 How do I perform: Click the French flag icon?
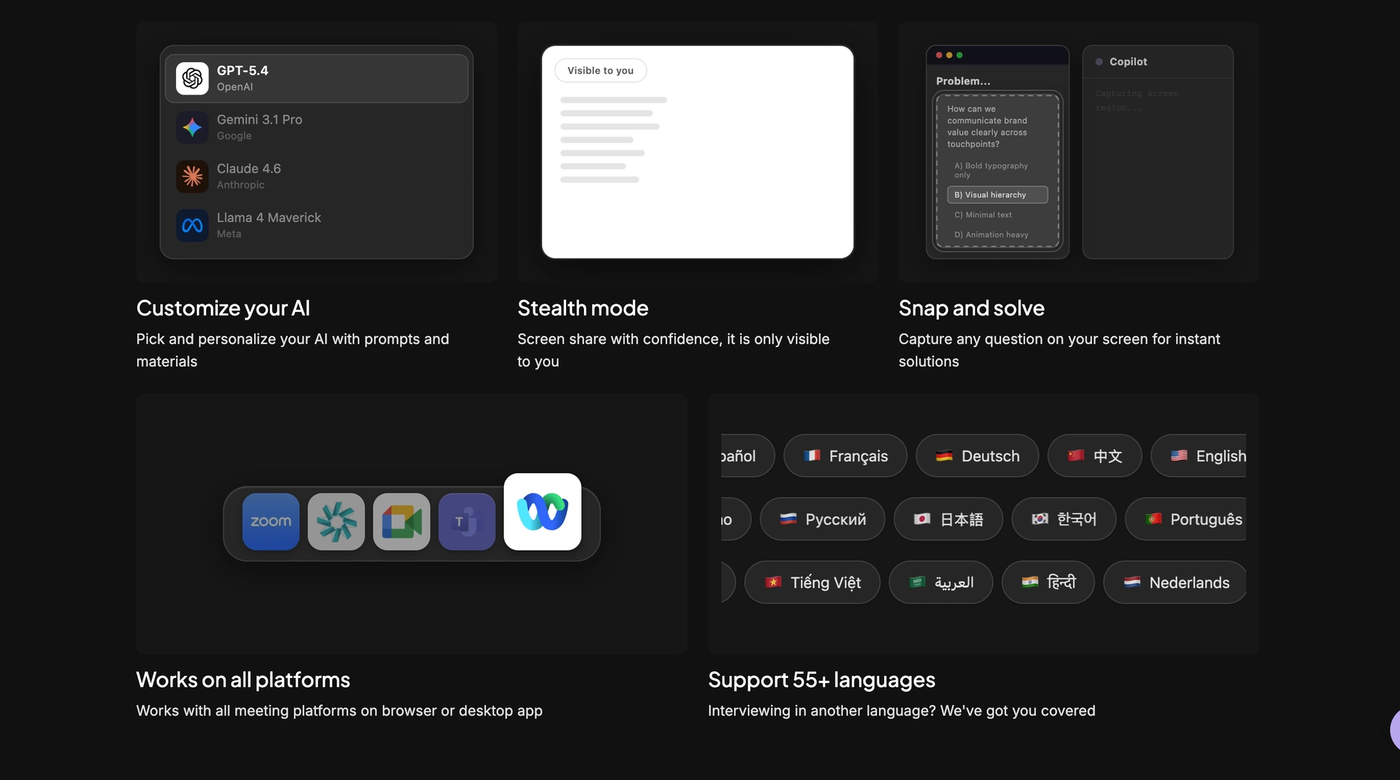(x=812, y=456)
